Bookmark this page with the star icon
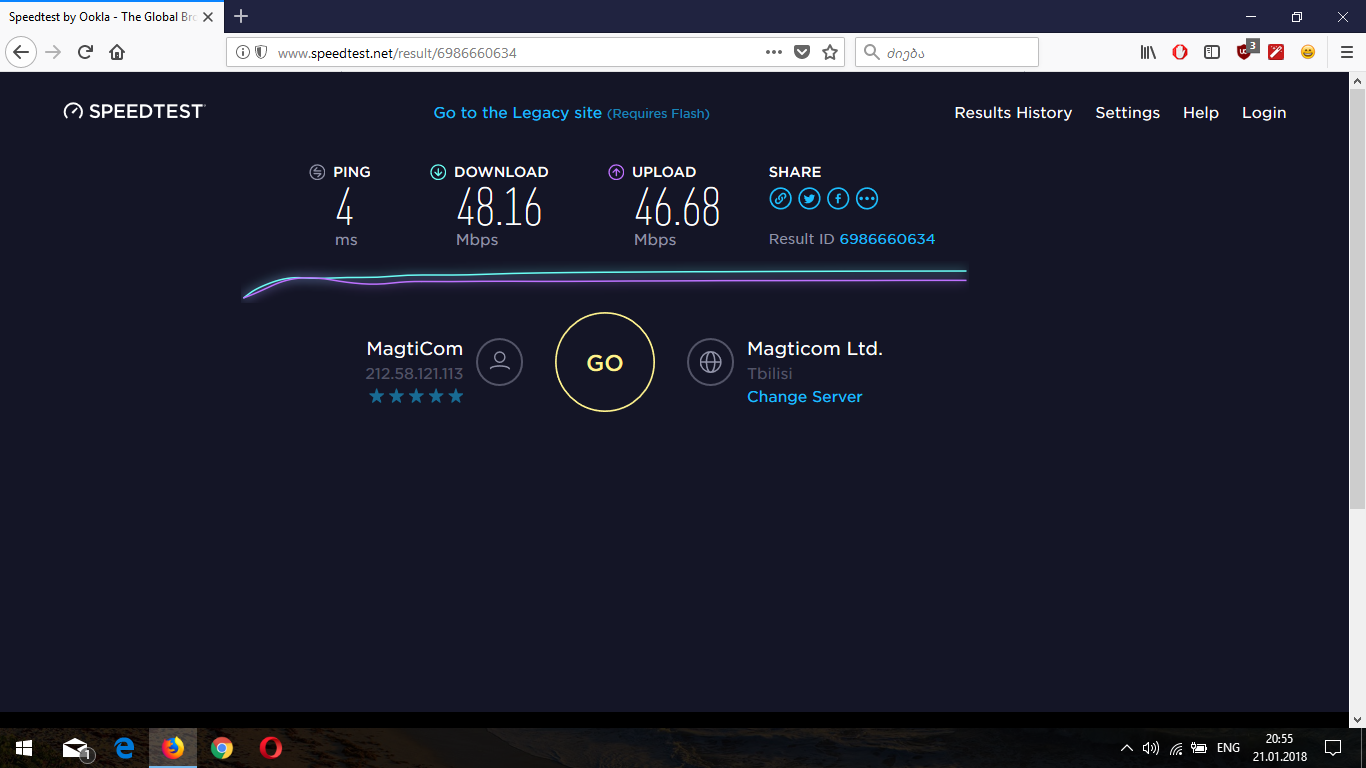Viewport: 1366px width, 768px height. (x=830, y=52)
